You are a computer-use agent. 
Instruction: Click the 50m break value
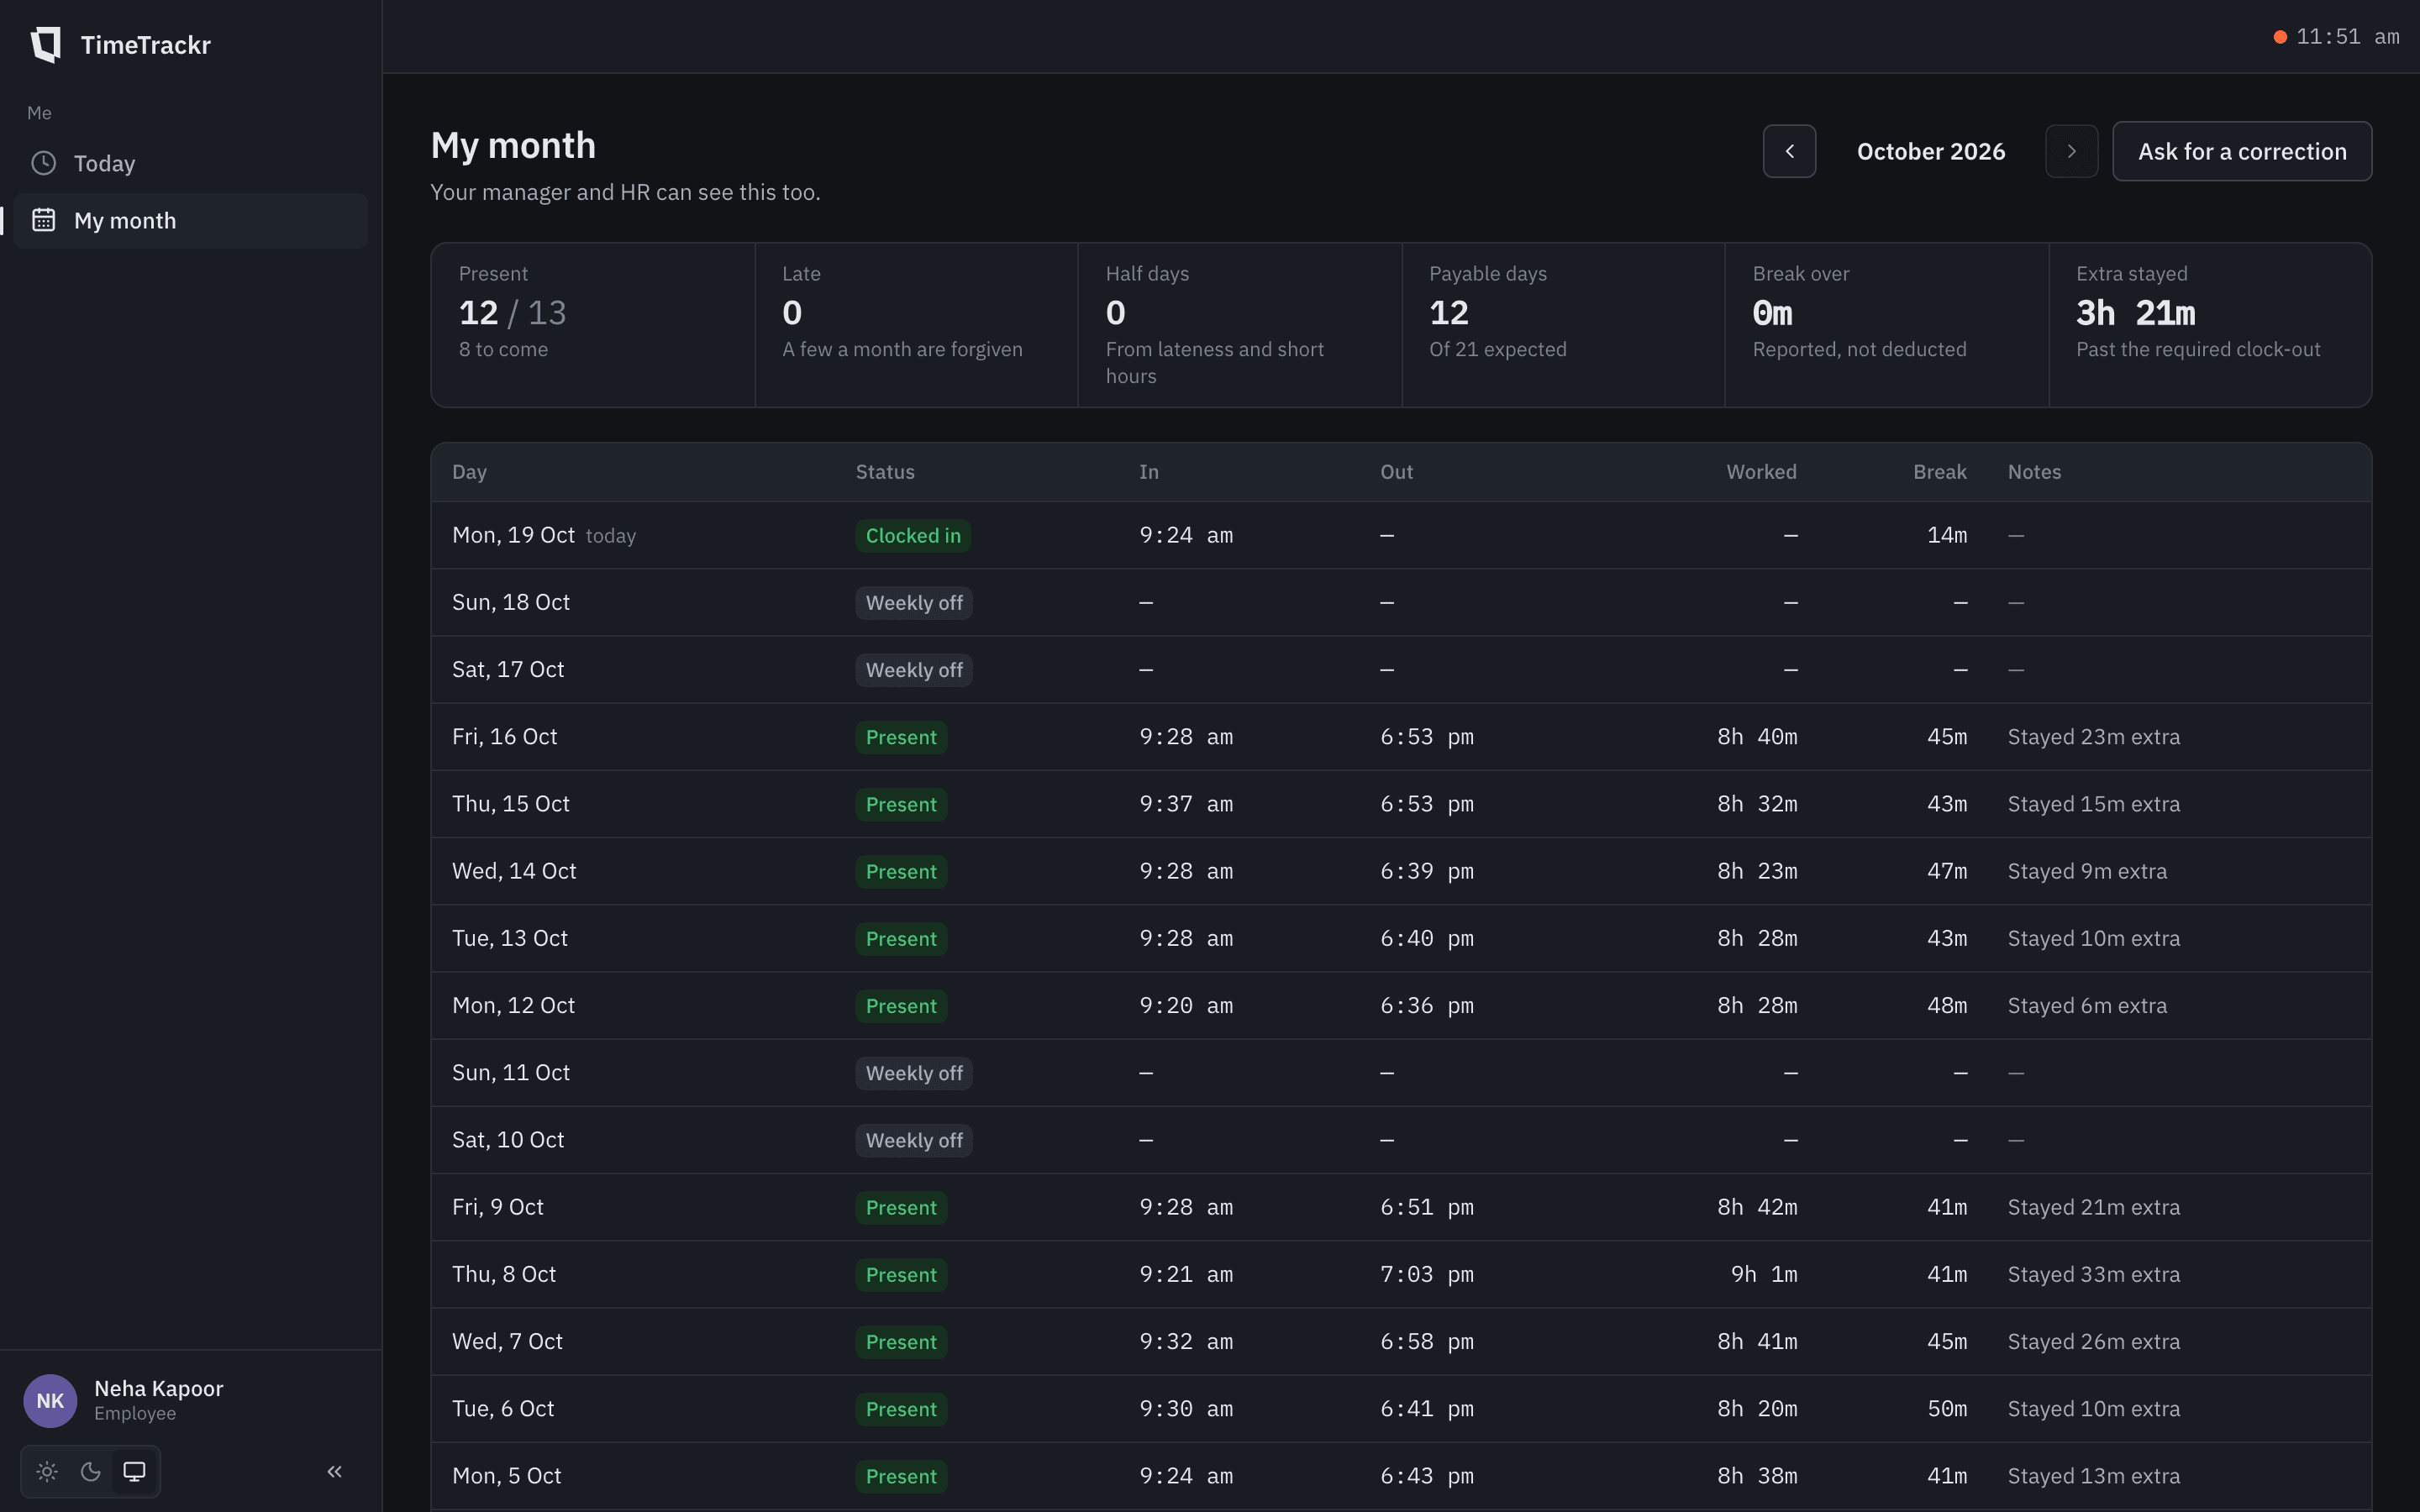tap(1947, 1408)
